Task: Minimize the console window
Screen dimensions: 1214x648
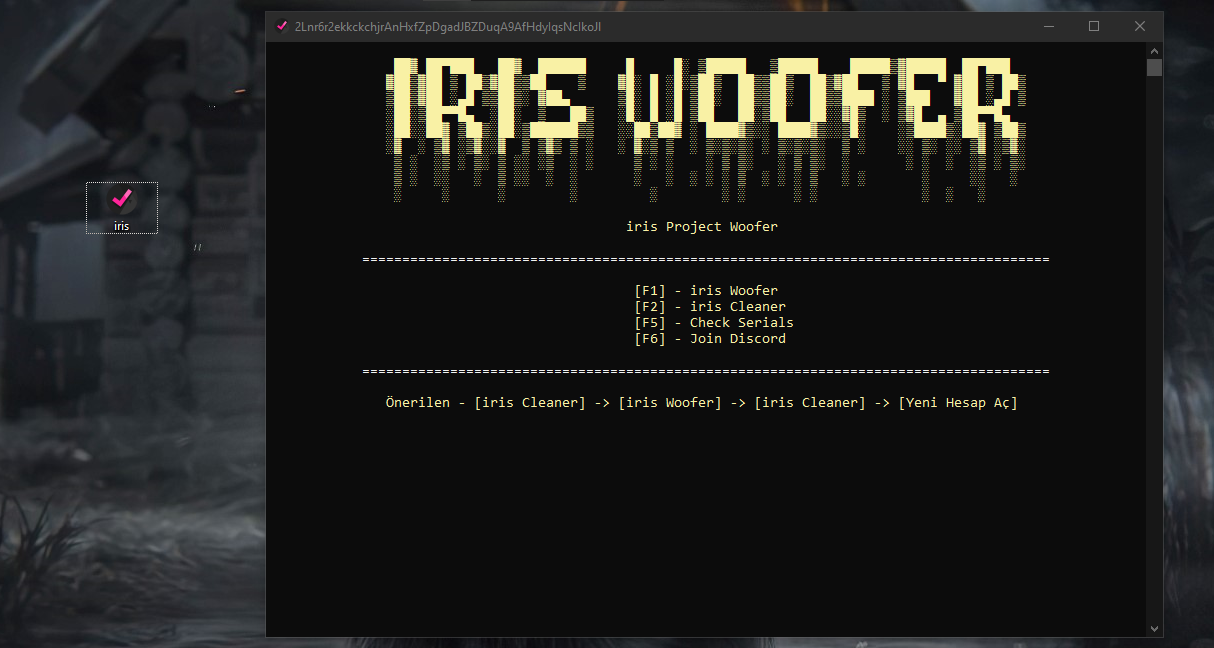Action: coord(1048,26)
